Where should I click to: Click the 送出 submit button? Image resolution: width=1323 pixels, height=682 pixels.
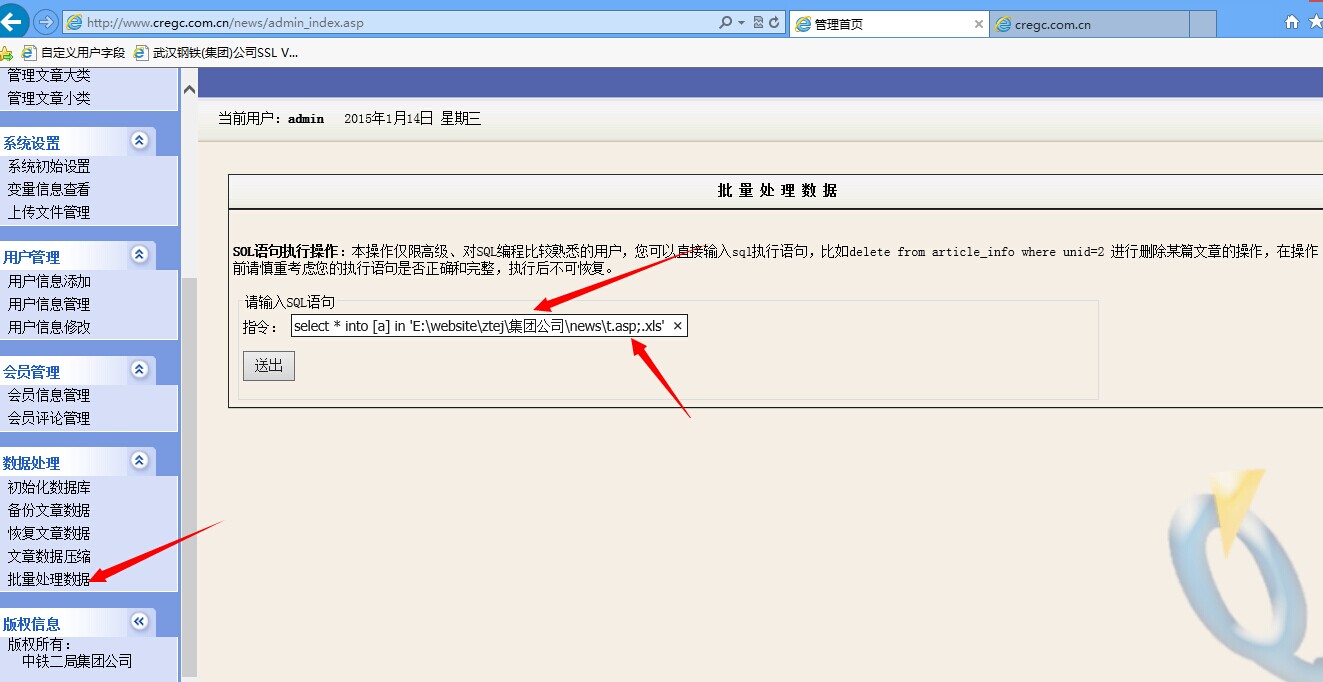click(x=269, y=365)
